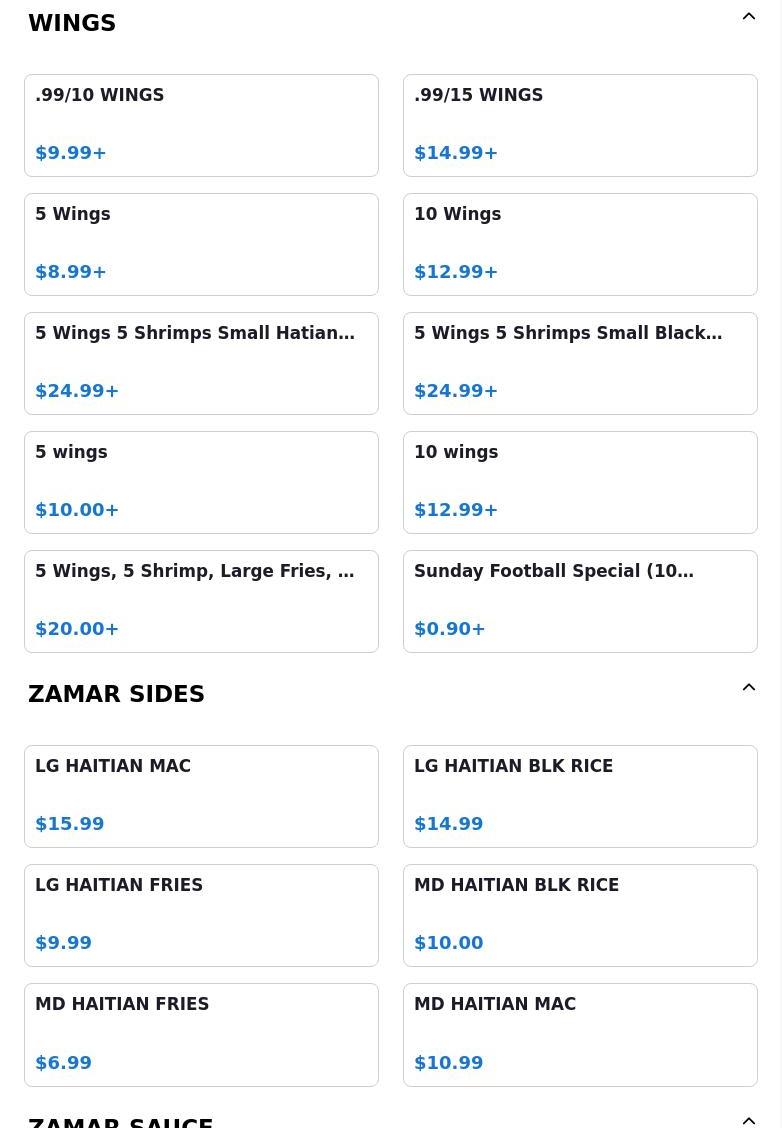Add LG HAITIAN MAC side
782x1128 pixels.
pyautogui.click(x=201, y=796)
